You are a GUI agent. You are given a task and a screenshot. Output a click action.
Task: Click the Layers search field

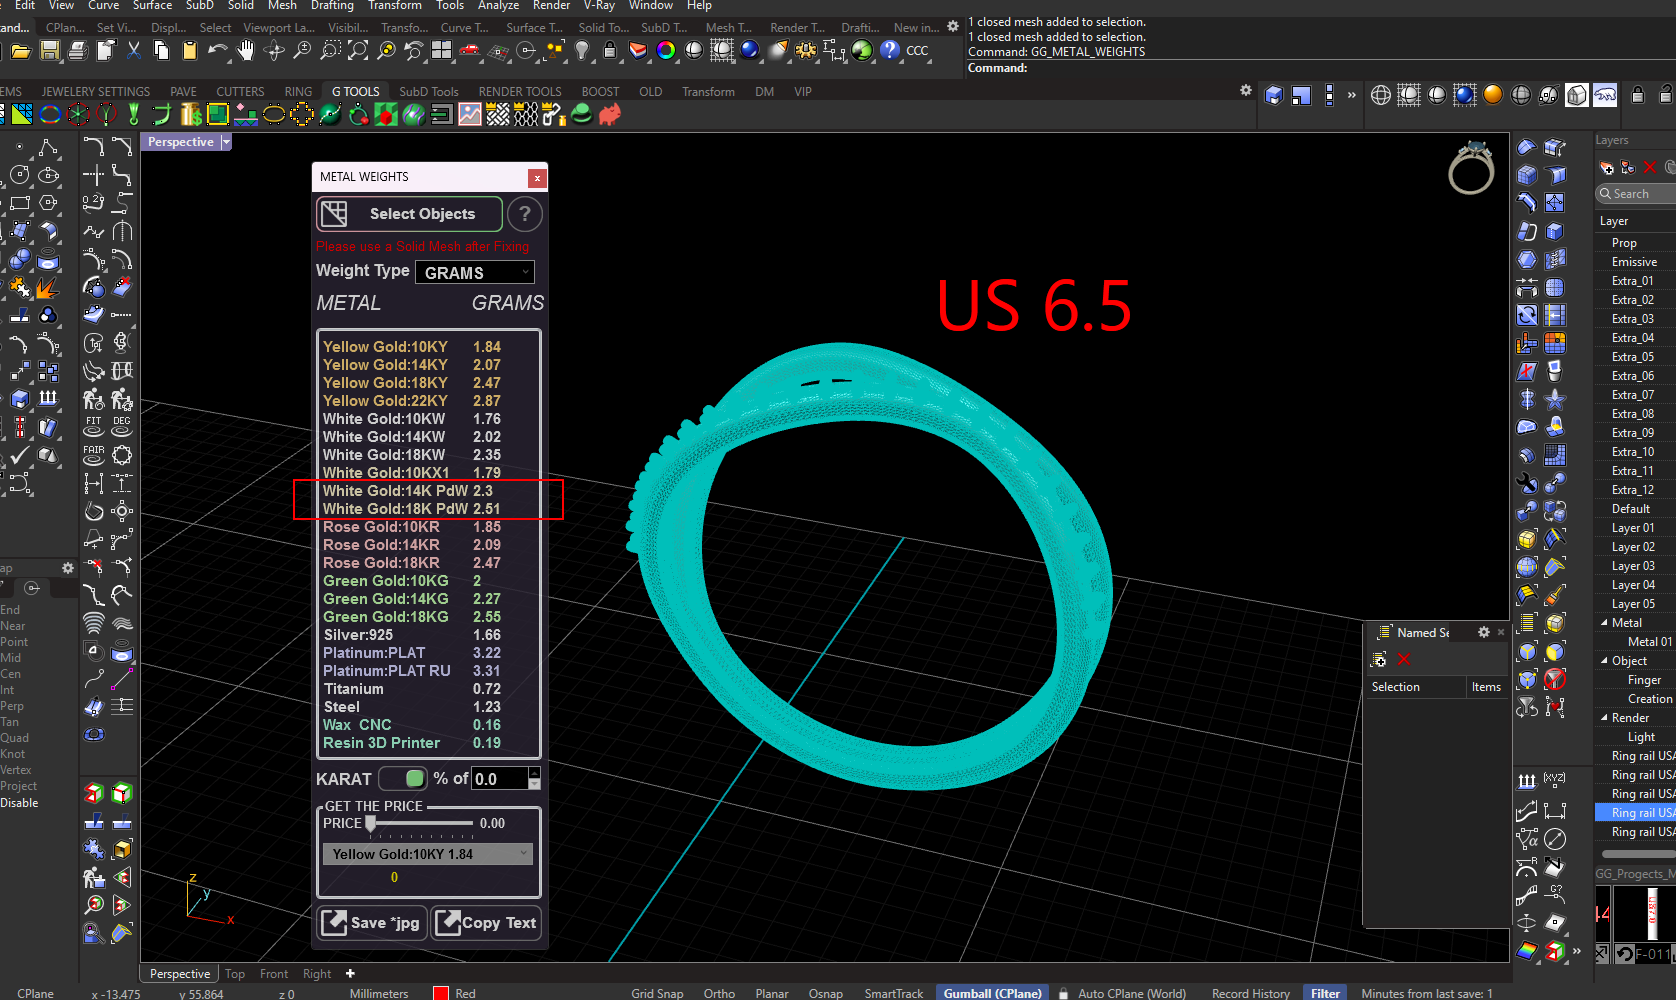coord(1637,194)
